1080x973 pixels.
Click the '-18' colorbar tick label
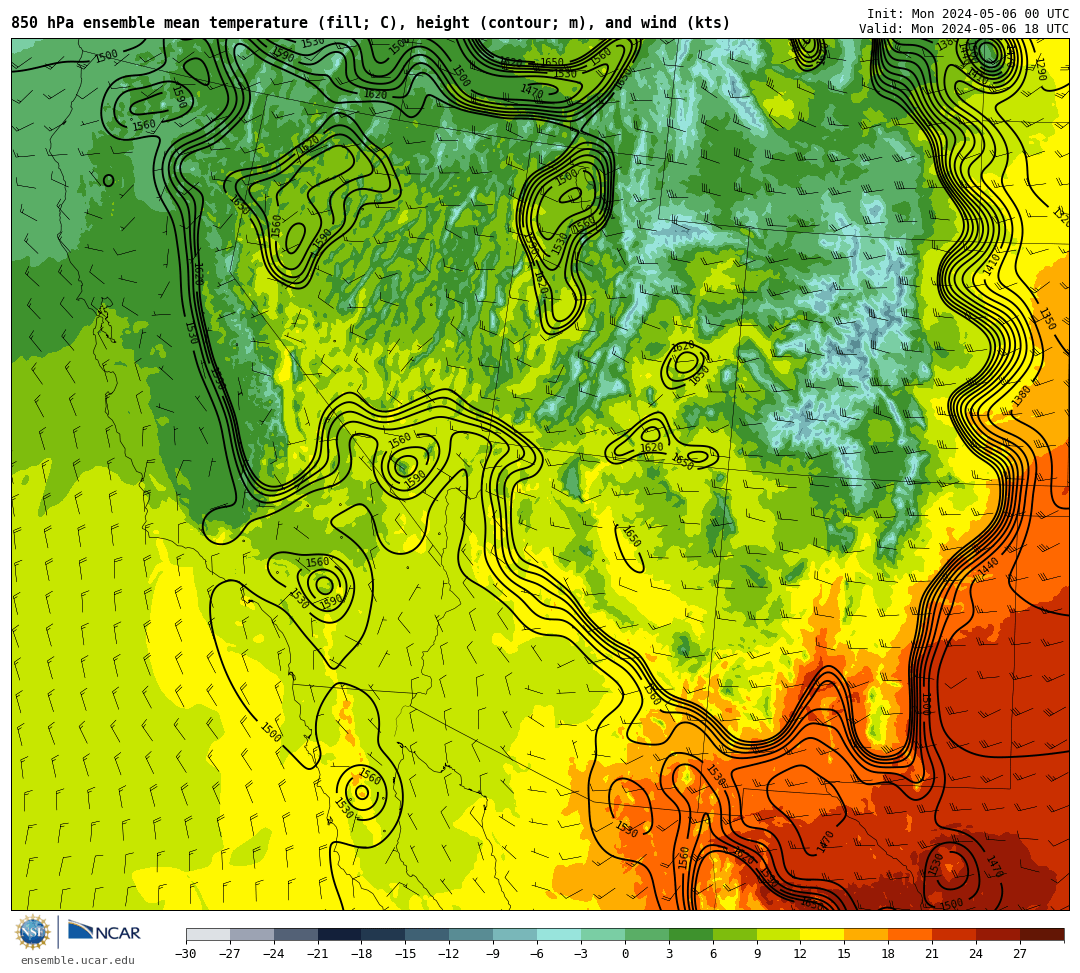(x=362, y=954)
